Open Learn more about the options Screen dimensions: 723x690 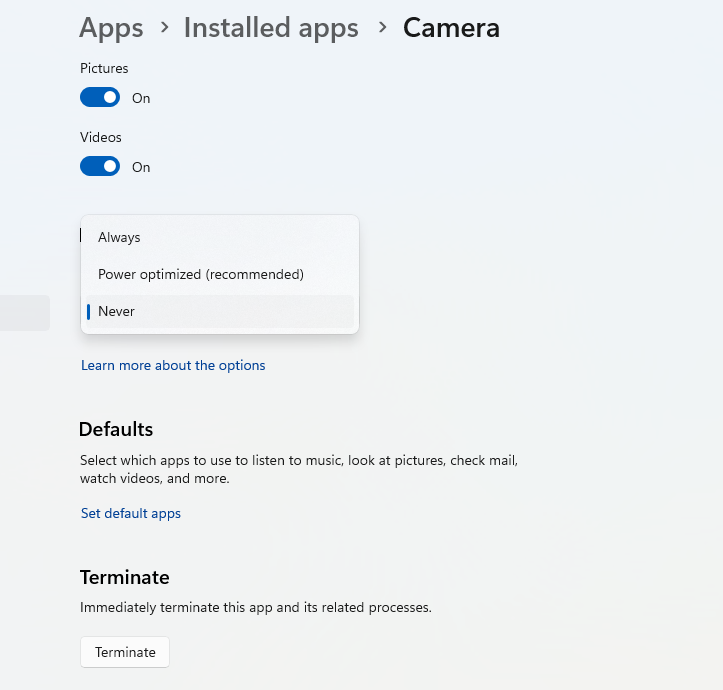coord(173,365)
